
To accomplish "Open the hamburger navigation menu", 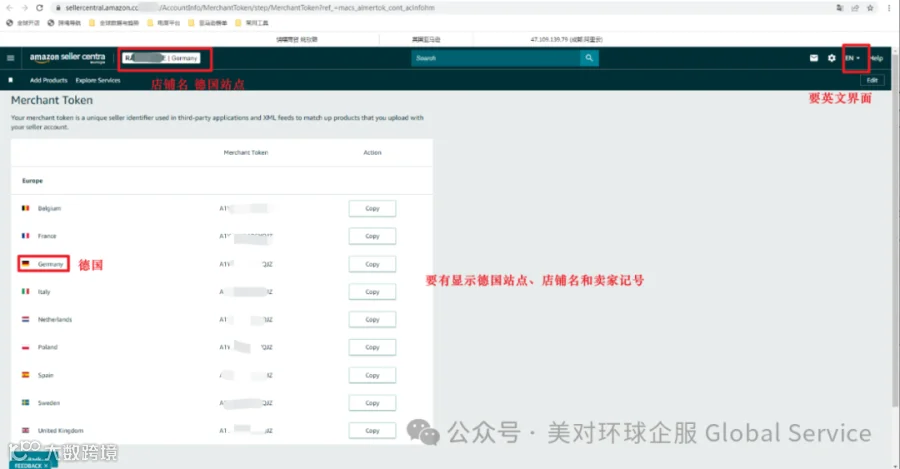I will (10, 58).
